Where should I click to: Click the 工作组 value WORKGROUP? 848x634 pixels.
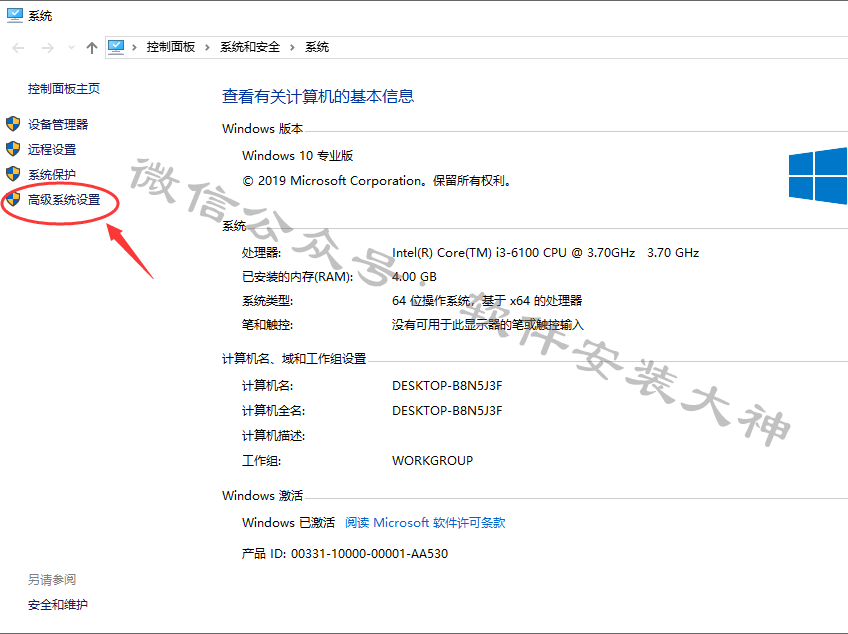433,460
